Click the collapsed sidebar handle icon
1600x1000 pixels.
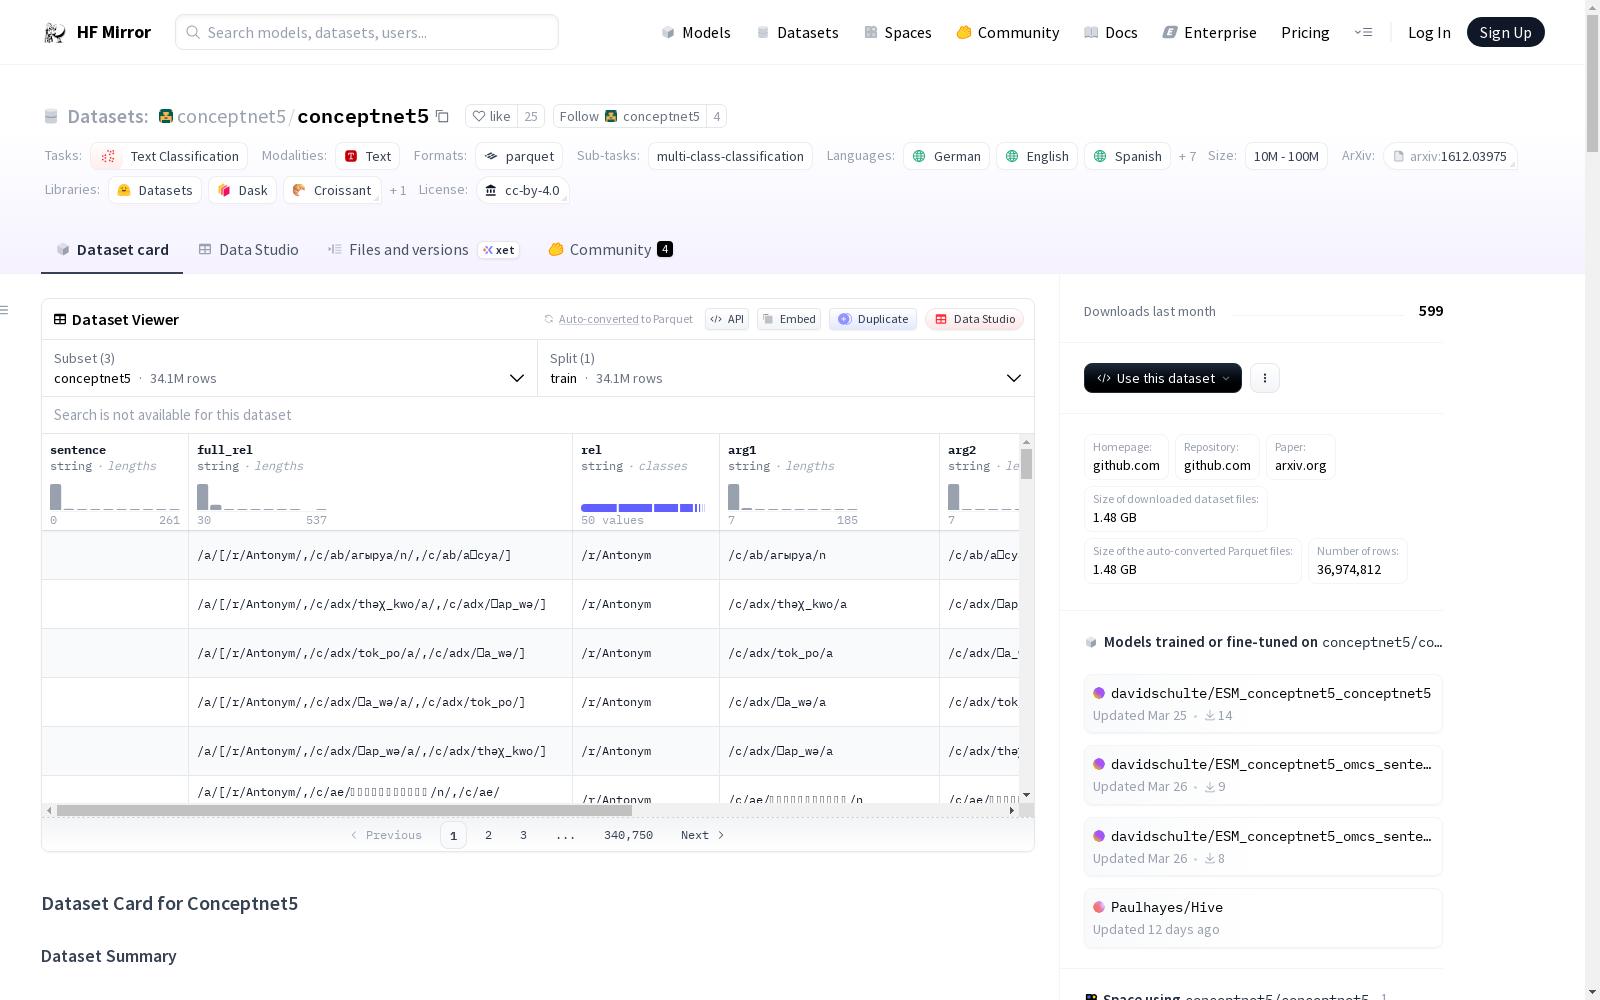4,310
